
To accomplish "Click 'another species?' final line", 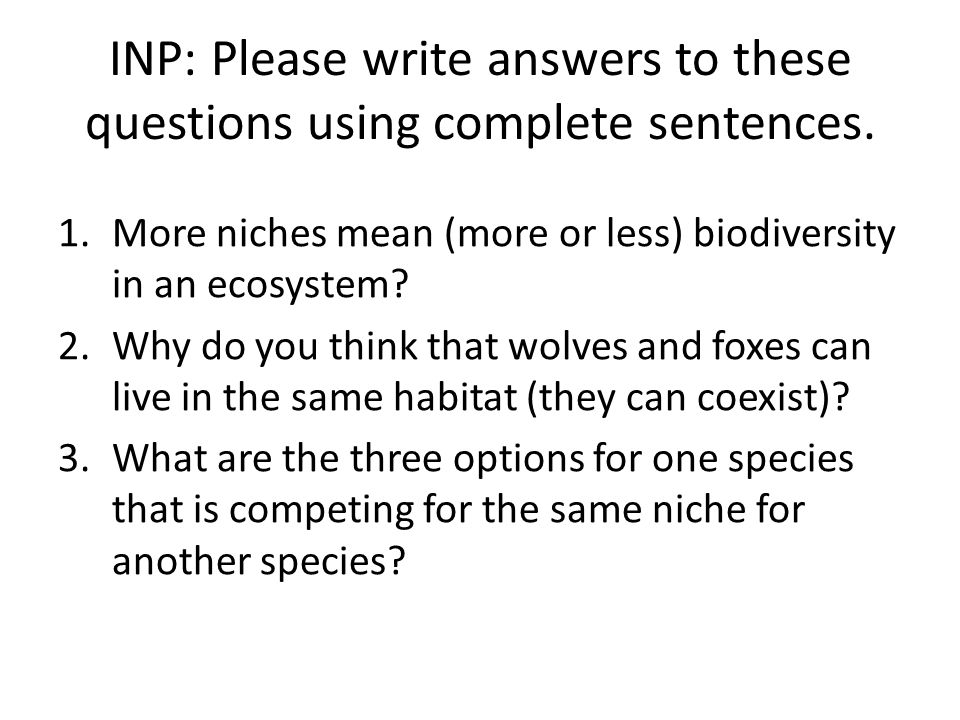I will 259,561.
